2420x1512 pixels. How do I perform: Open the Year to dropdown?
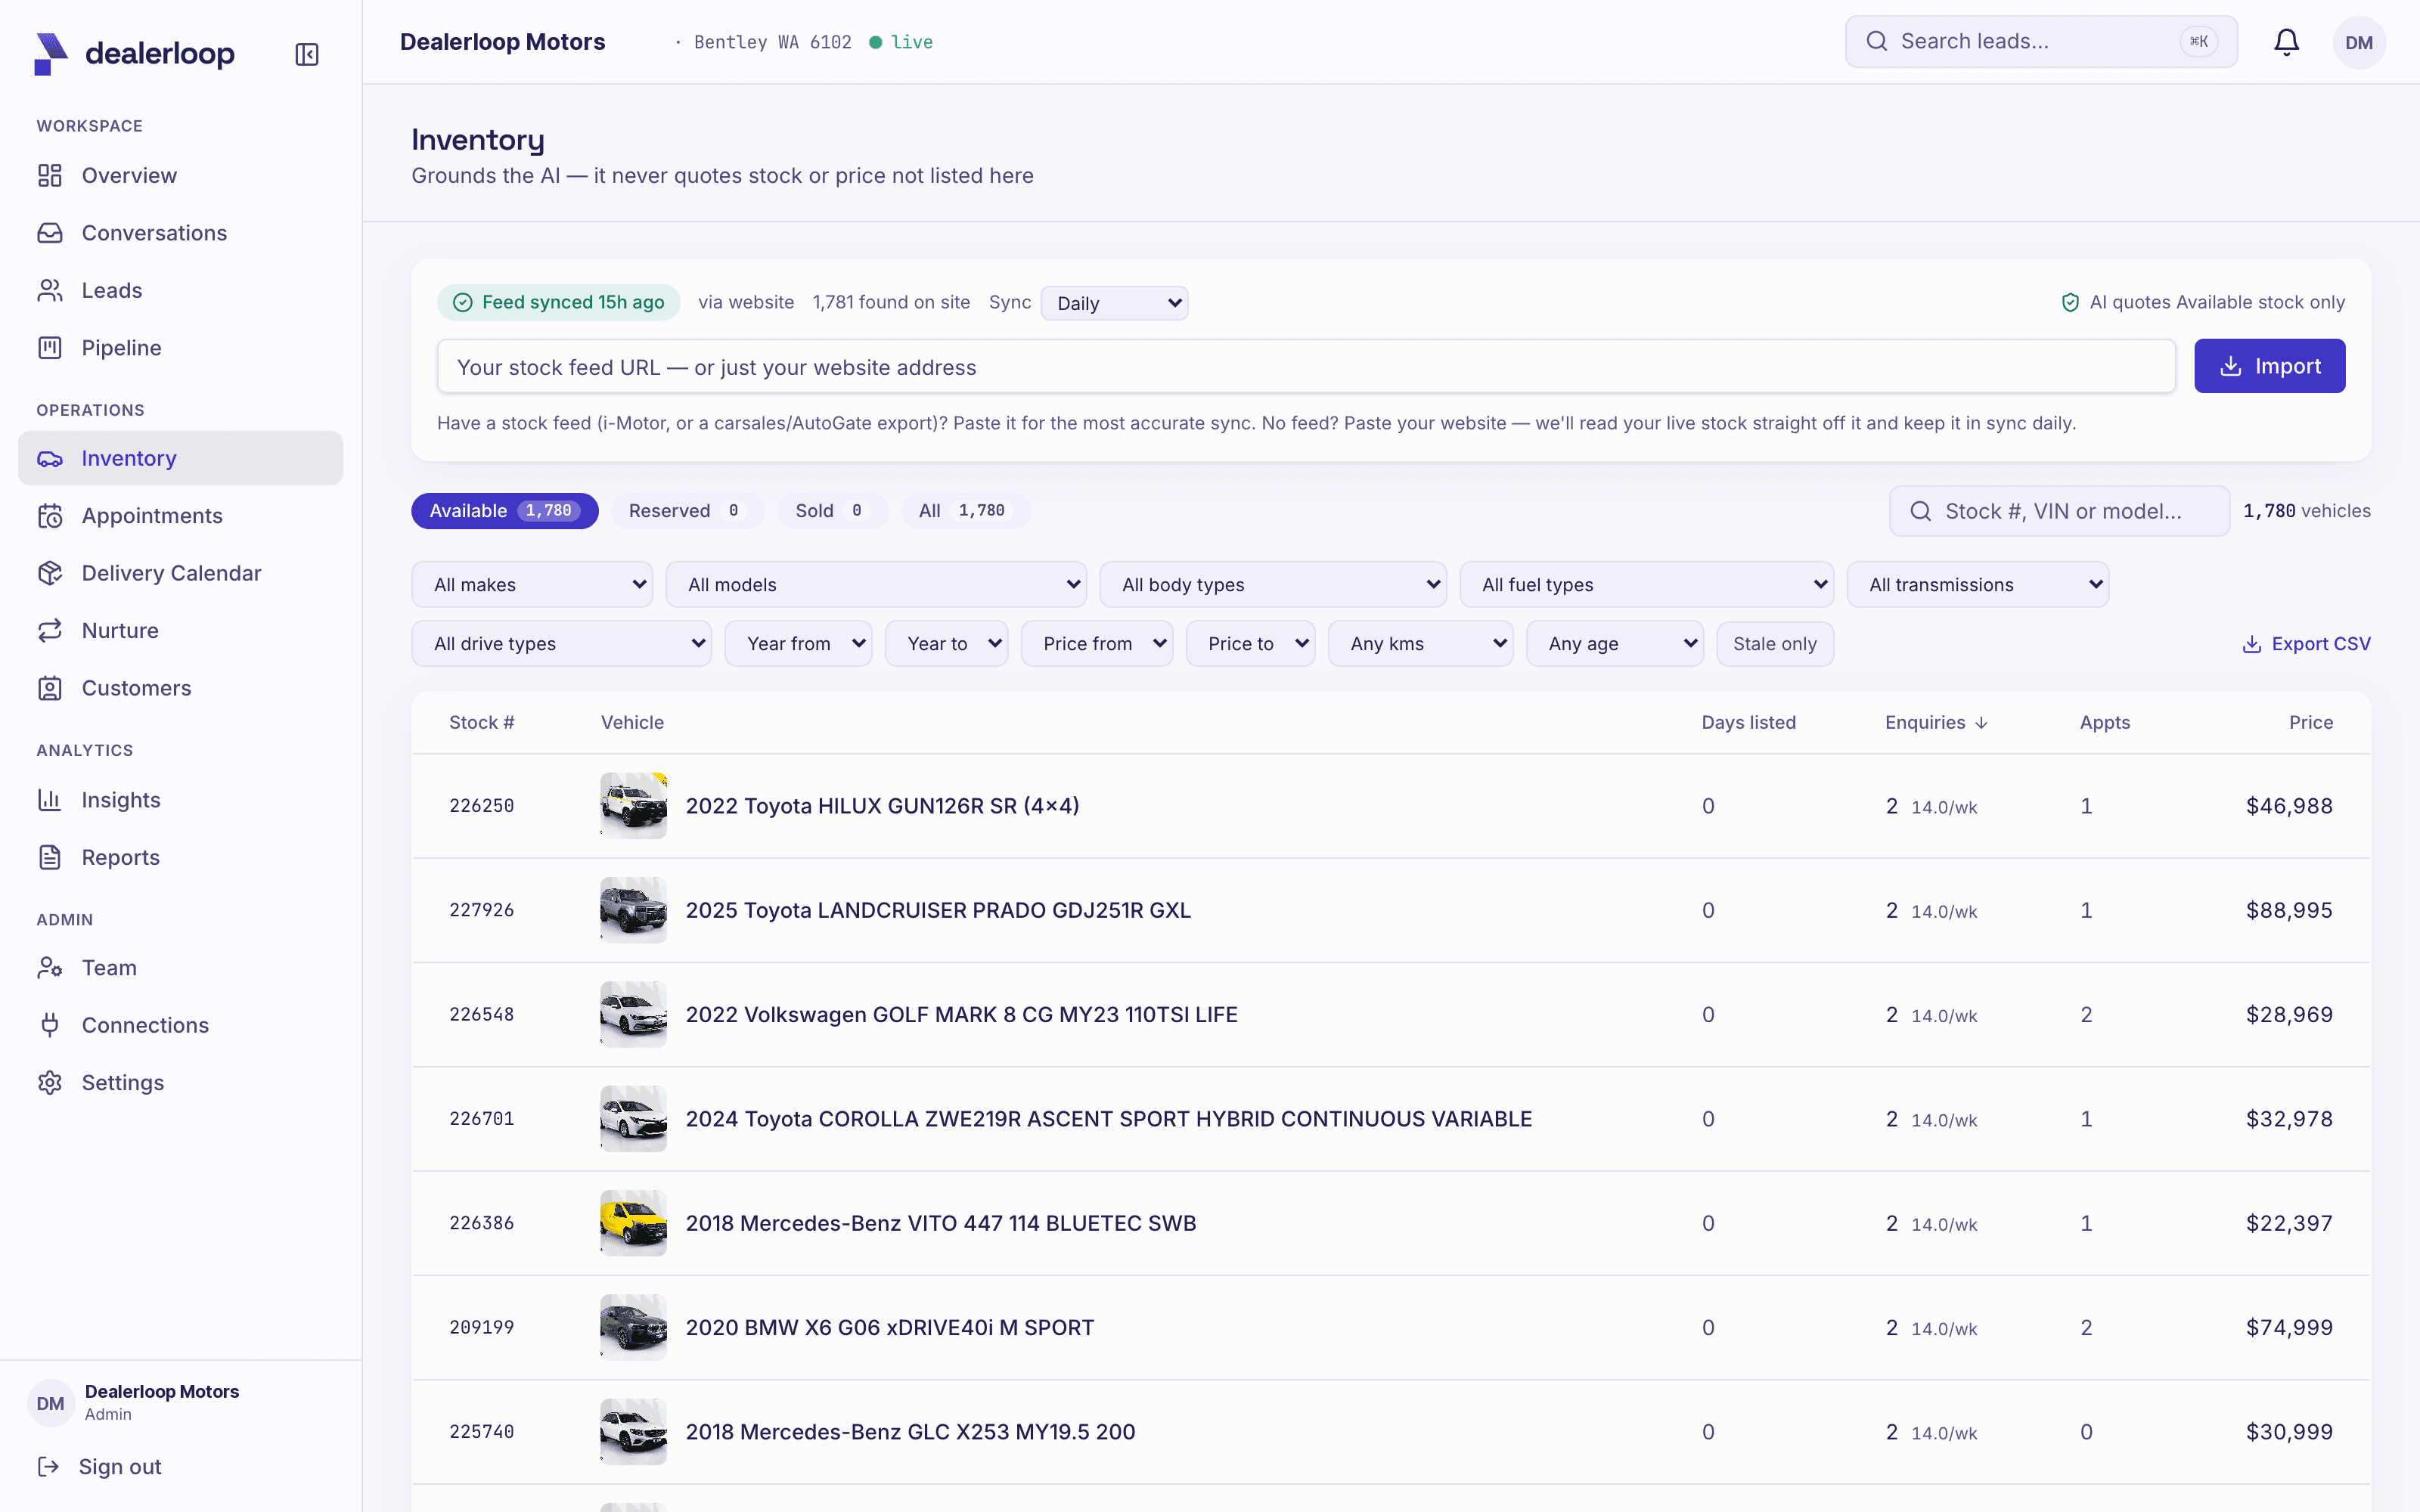coord(946,644)
